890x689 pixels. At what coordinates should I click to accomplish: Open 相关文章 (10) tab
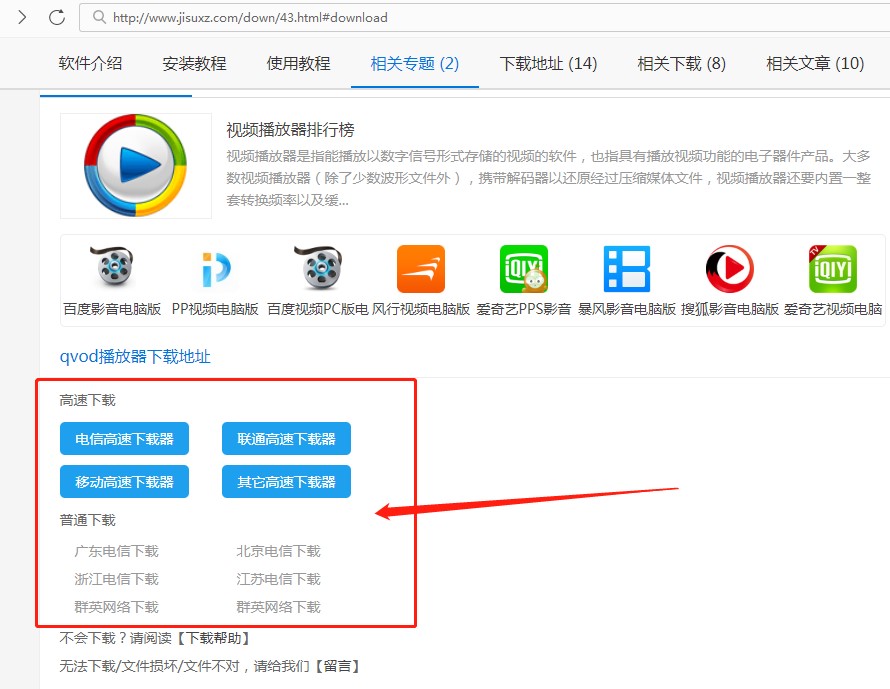point(815,63)
